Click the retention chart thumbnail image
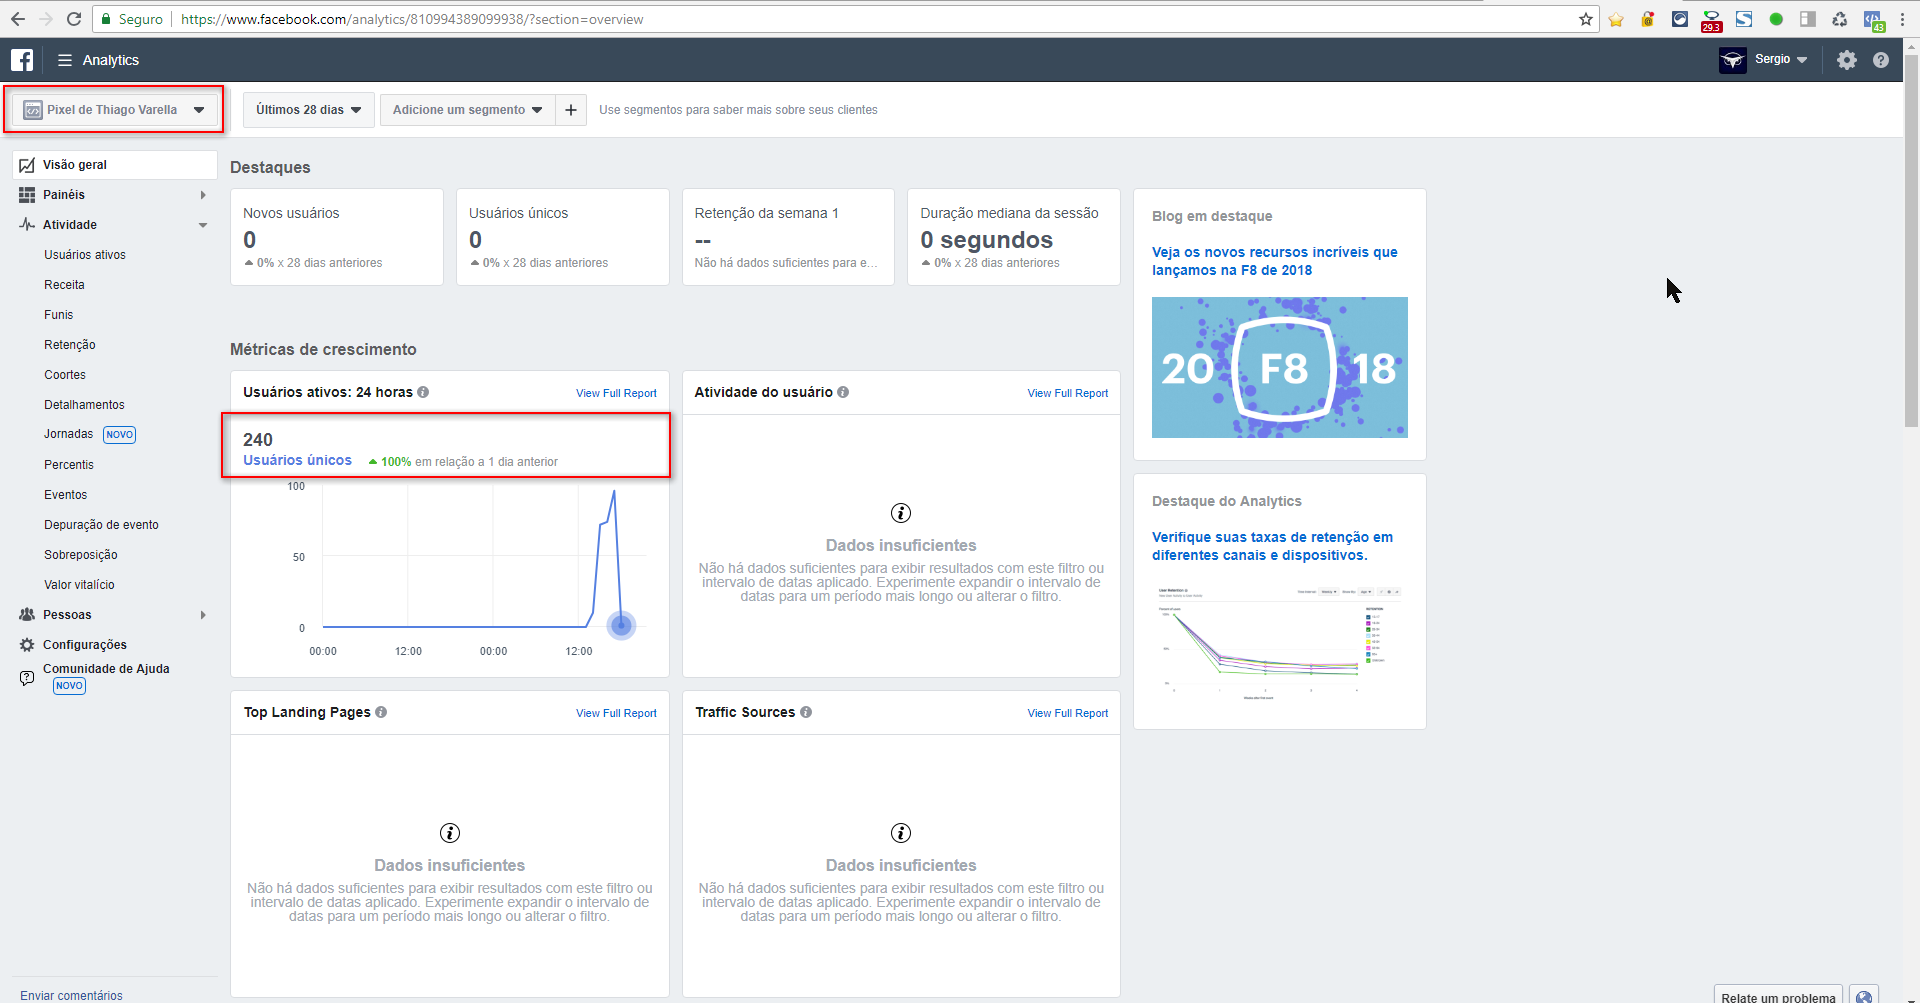The image size is (1920, 1003). tap(1280, 641)
